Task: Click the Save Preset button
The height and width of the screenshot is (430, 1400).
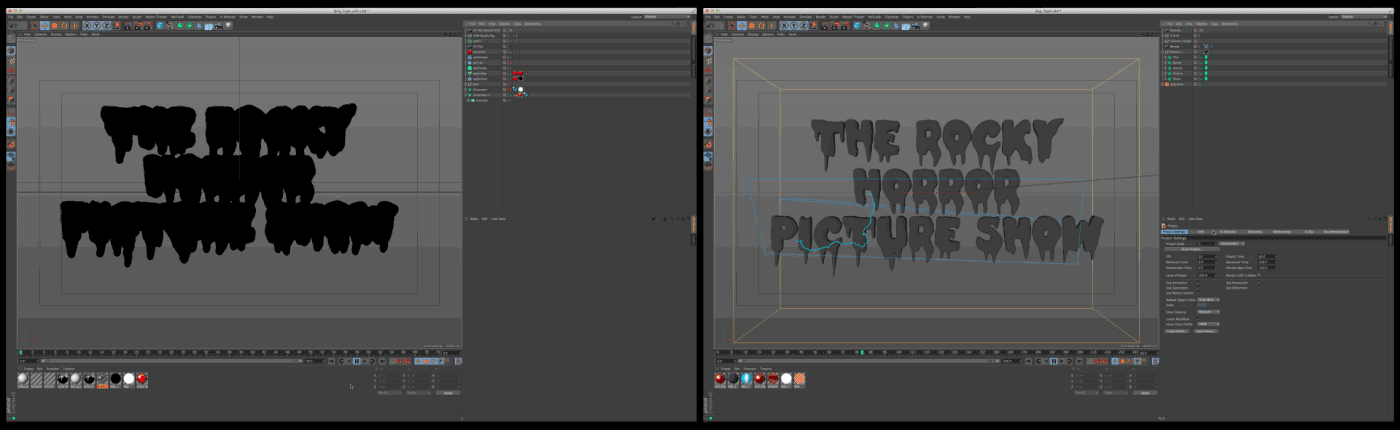Action: click(1206, 331)
